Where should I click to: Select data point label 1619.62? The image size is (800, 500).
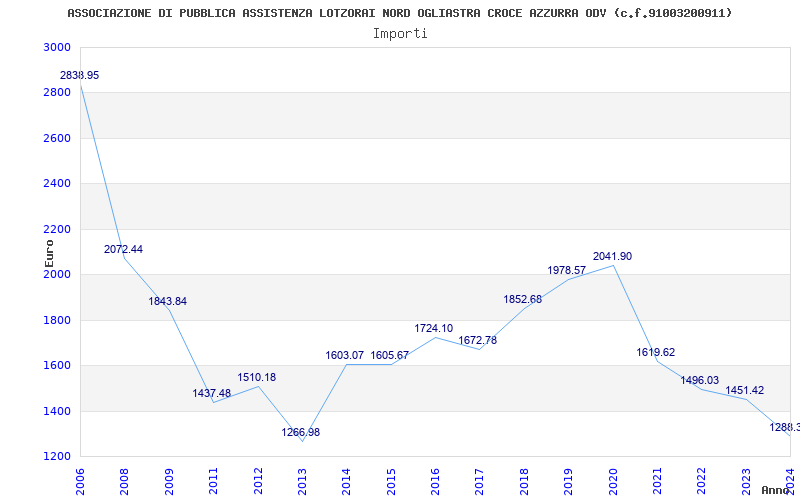[656, 353]
